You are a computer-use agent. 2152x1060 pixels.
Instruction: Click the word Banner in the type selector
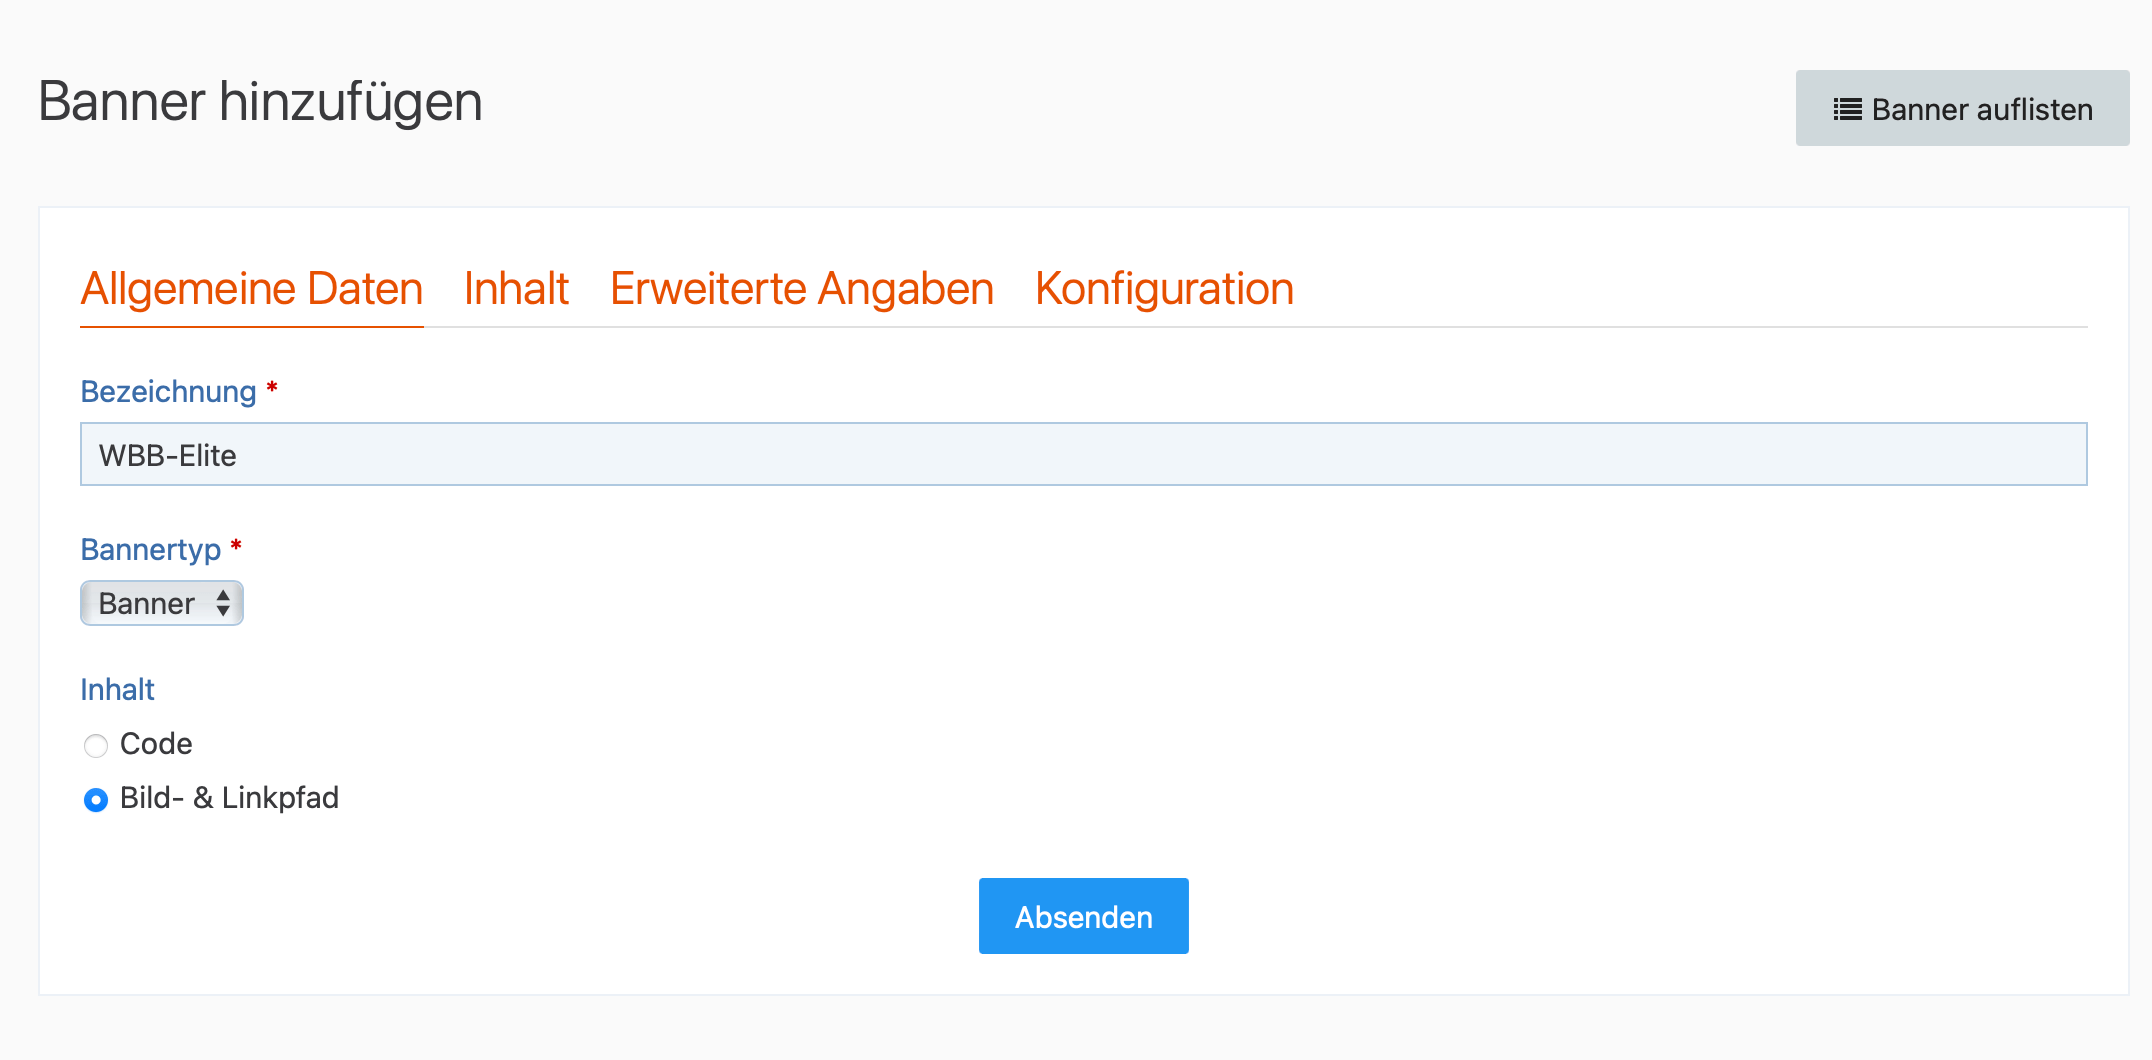pyautogui.click(x=147, y=603)
